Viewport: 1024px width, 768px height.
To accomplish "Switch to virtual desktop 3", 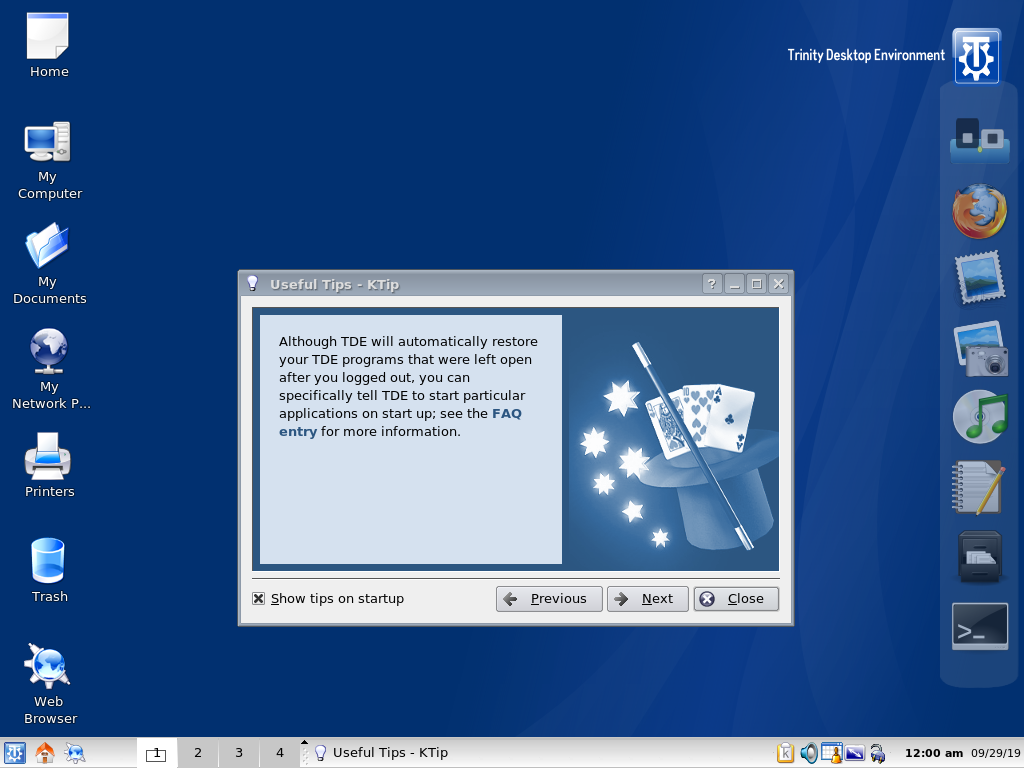I will tap(239, 753).
